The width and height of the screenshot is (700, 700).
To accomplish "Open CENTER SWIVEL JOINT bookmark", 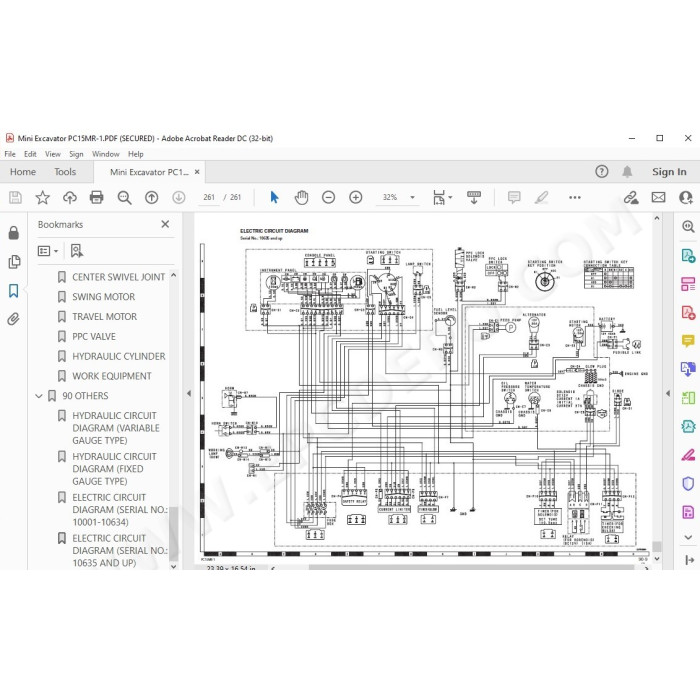I will [118, 277].
